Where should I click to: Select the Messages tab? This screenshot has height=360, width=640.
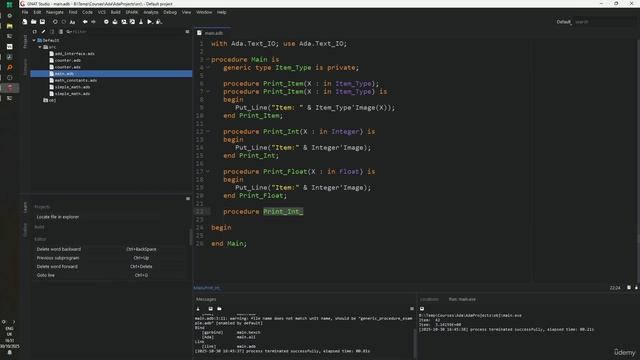(x=206, y=299)
